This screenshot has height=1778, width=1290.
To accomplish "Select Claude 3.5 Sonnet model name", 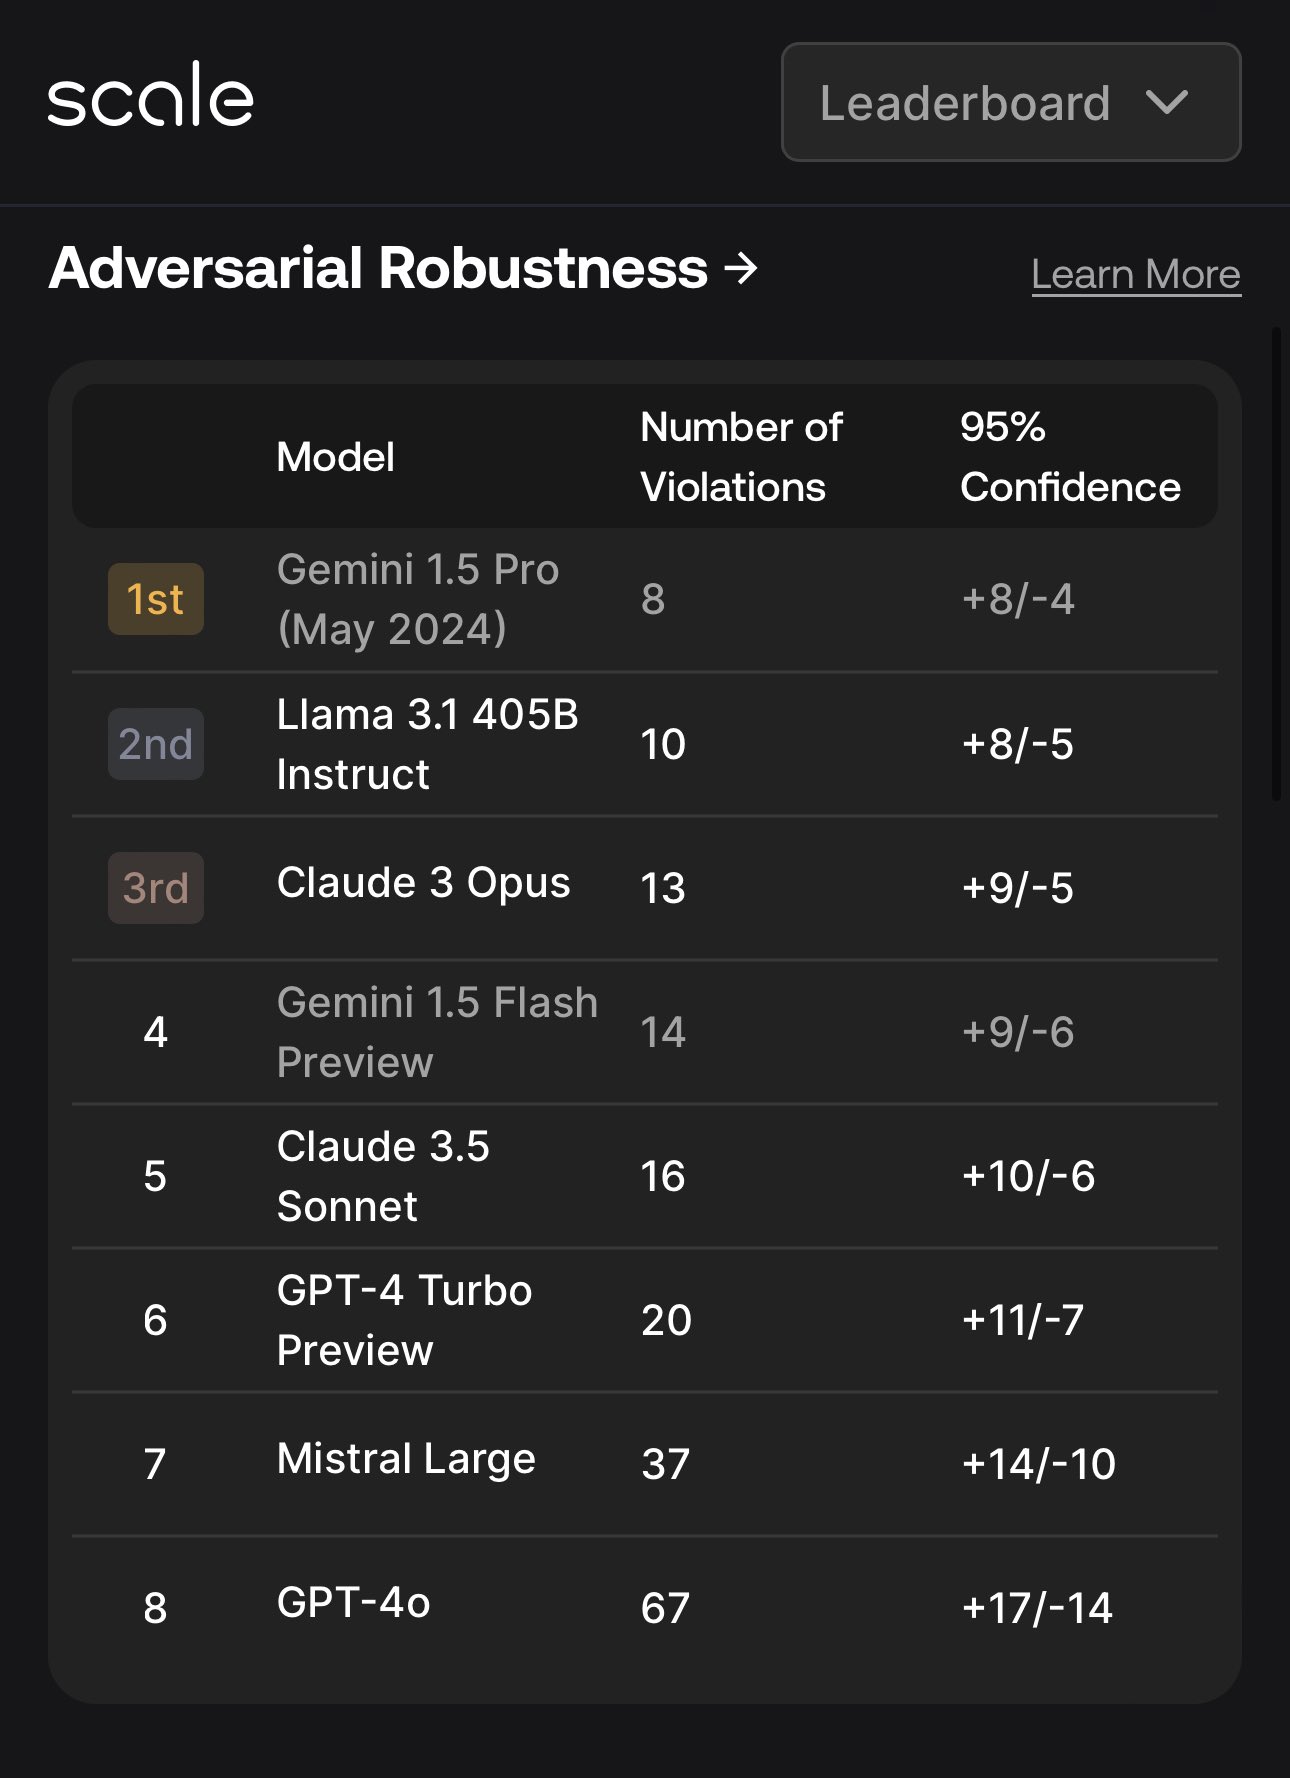I will tap(383, 1176).
